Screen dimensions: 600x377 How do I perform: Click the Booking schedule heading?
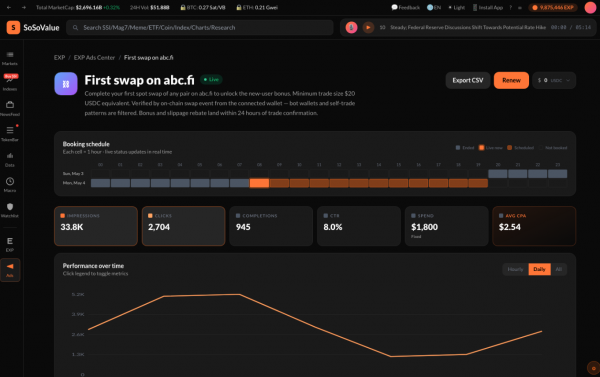tap(86, 144)
